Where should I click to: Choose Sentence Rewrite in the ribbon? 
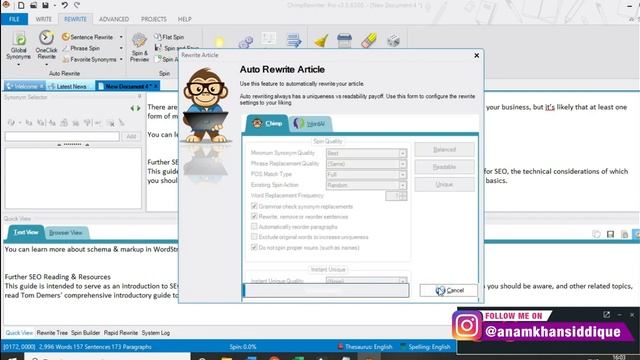88,37
